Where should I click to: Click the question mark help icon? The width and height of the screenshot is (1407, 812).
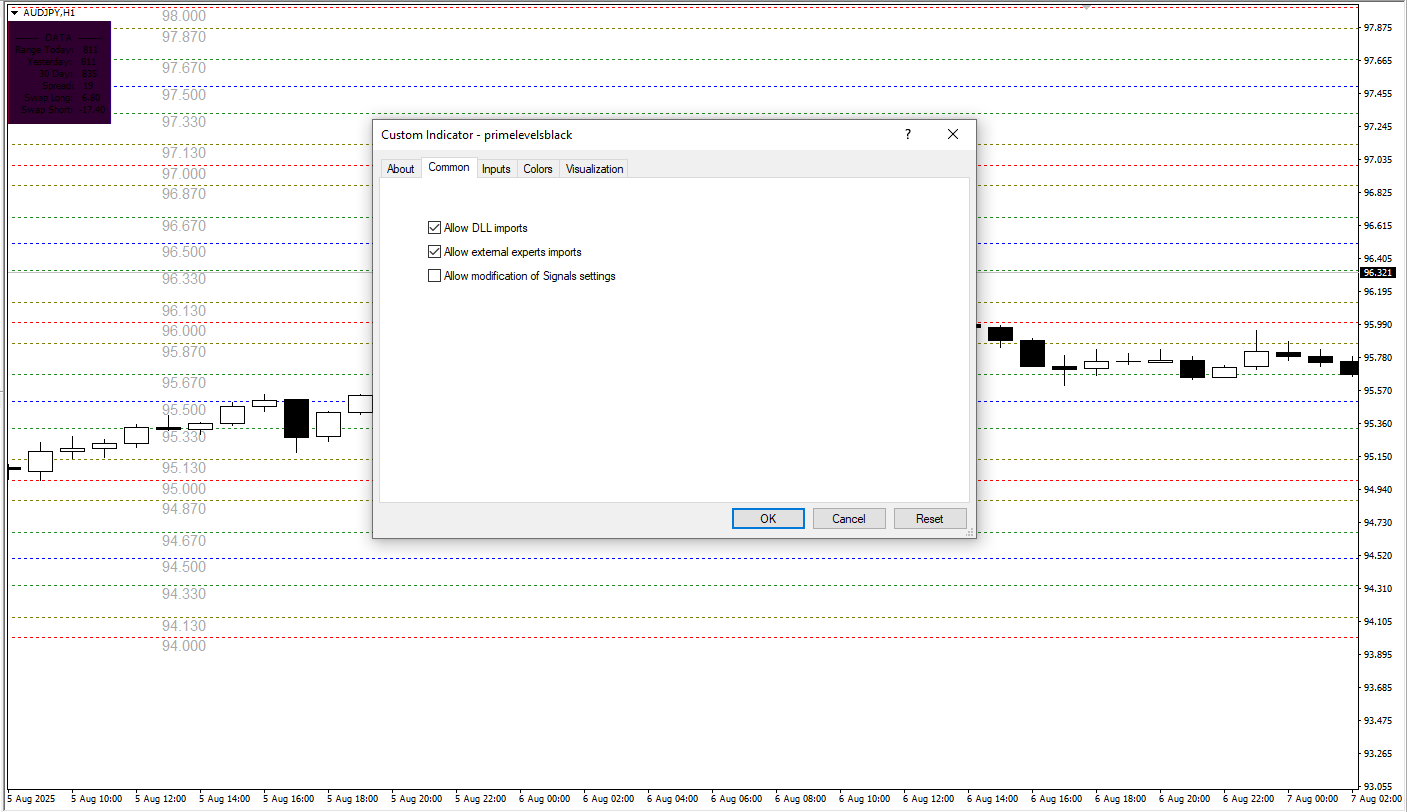click(908, 134)
